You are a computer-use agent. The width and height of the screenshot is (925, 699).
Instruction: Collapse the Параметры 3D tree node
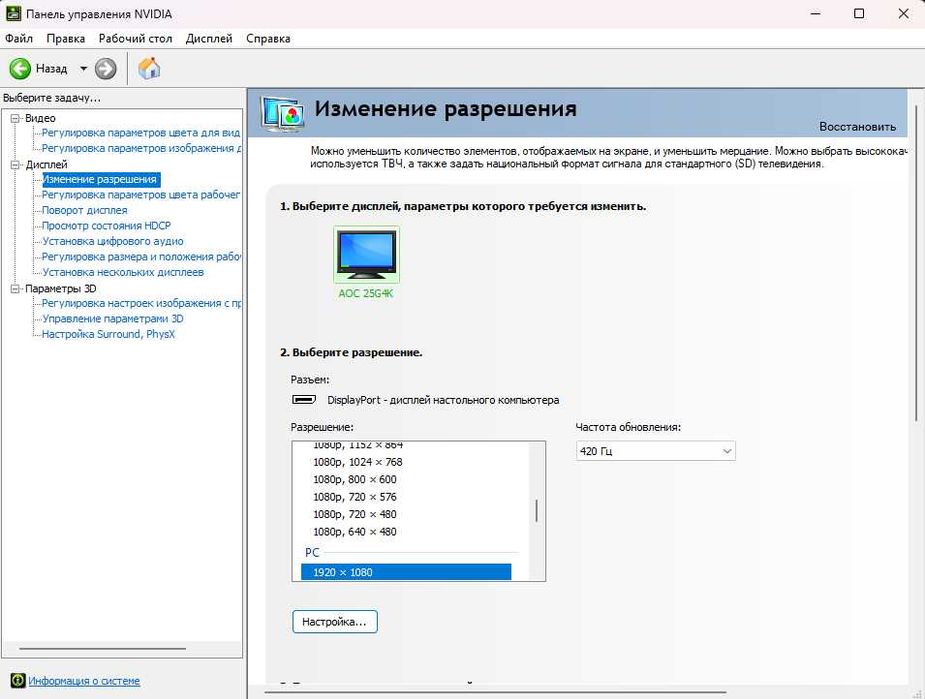tap(15, 288)
